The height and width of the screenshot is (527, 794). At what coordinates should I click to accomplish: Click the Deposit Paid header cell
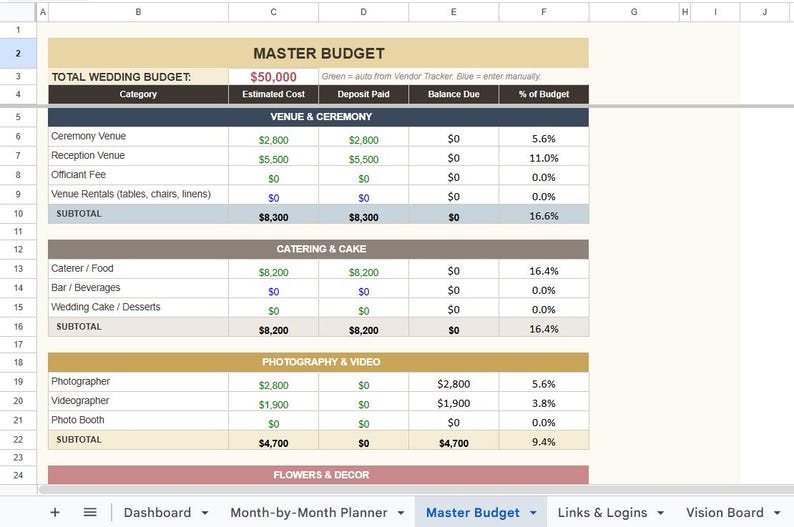click(364, 94)
